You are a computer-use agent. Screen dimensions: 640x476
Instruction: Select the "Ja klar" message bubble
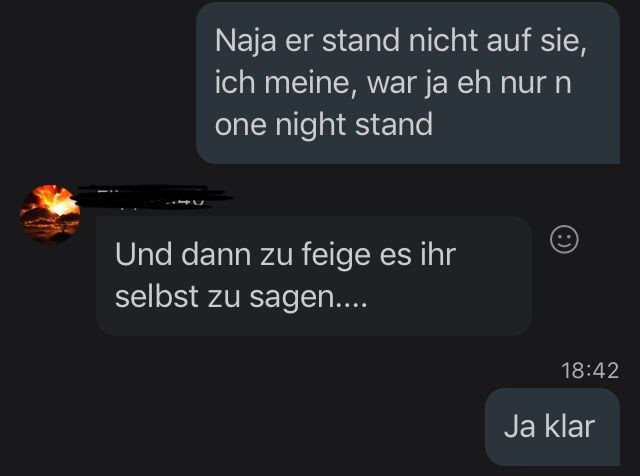tap(552, 427)
